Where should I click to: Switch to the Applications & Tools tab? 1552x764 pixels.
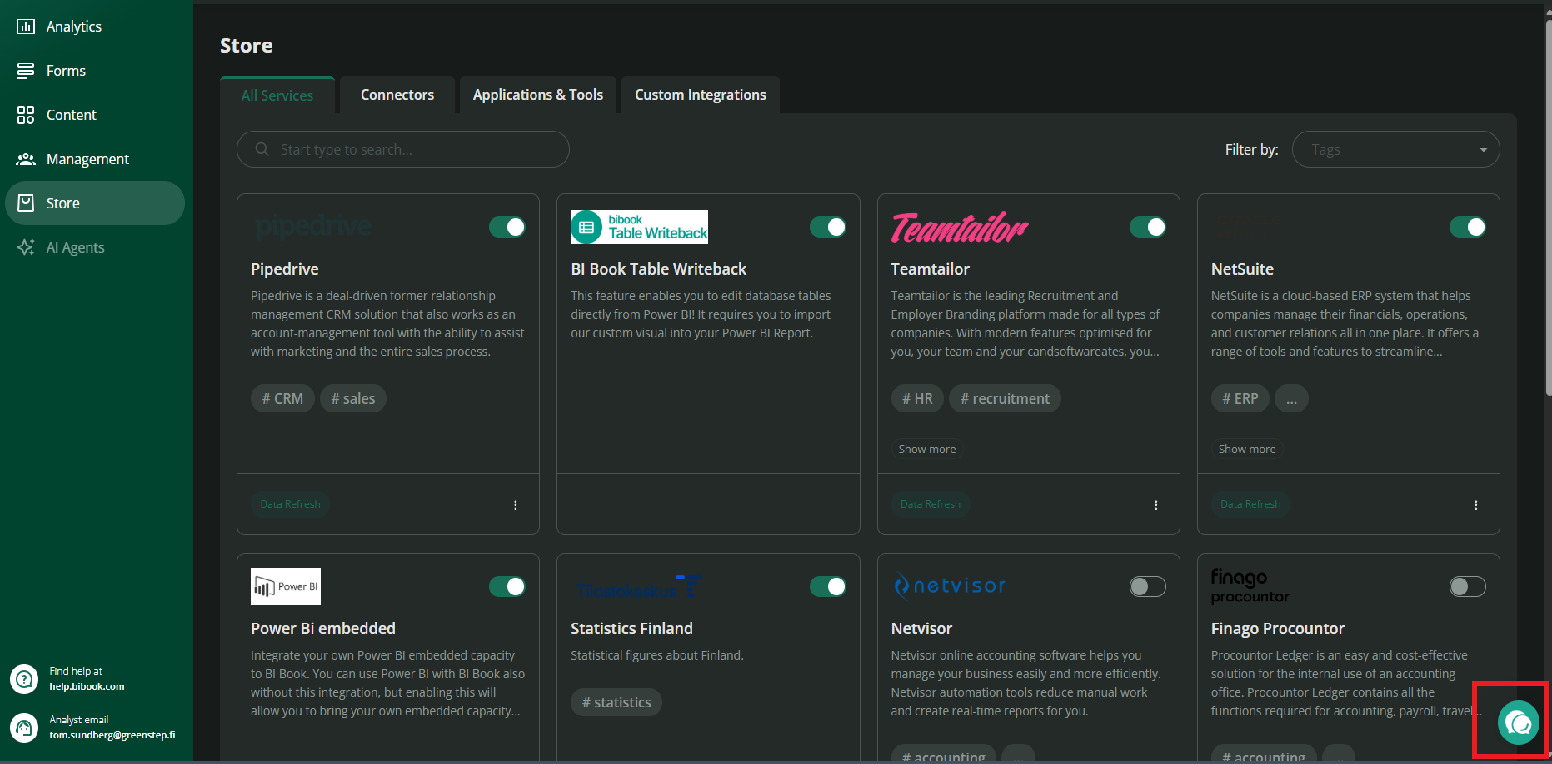[538, 95]
